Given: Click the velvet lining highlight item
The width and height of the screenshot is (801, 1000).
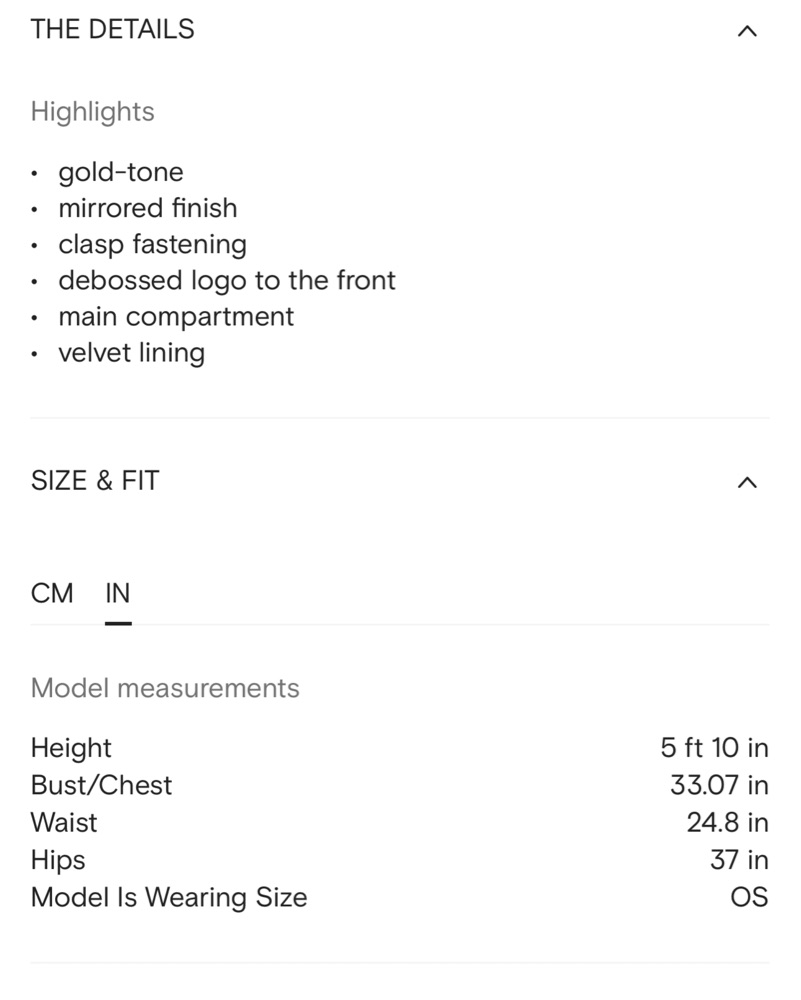Looking at the screenshot, I should pyautogui.click(x=131, y=353).
